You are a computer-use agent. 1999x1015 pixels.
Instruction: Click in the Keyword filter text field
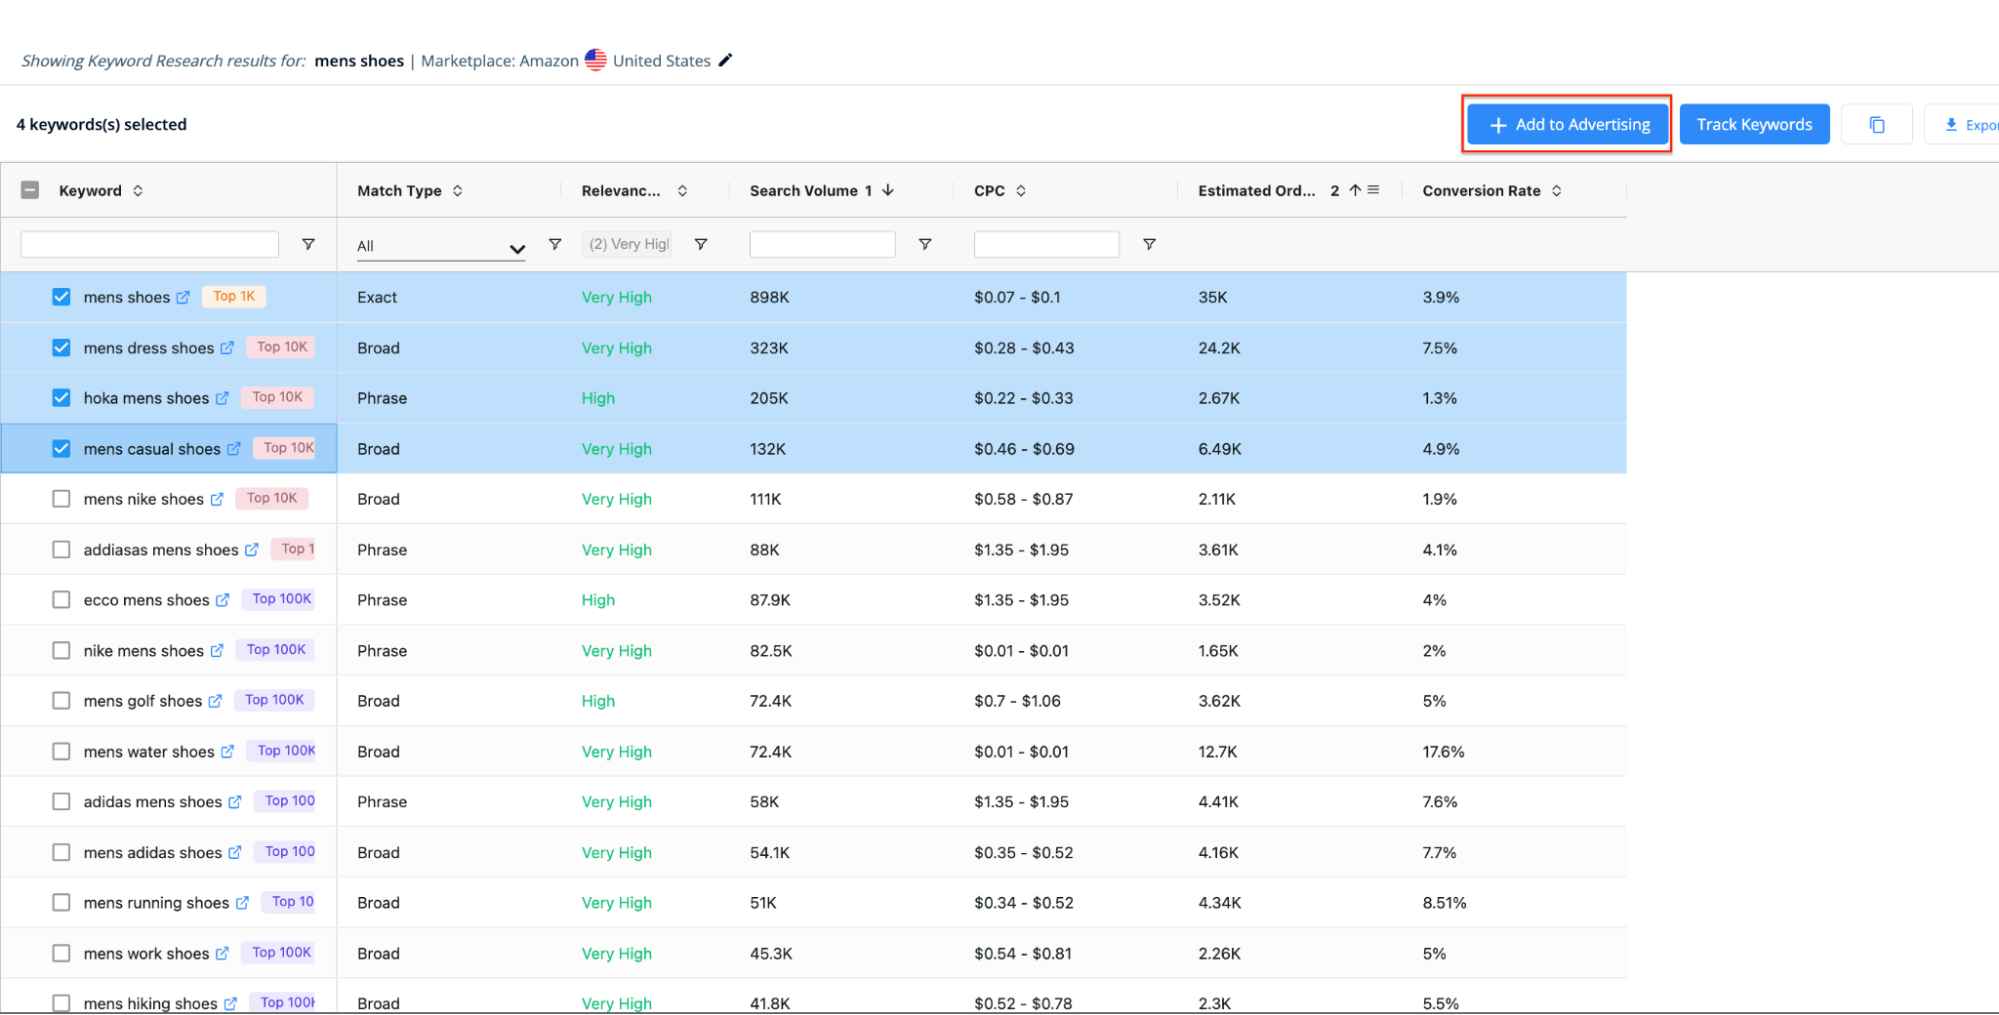[x=150, y=244]
